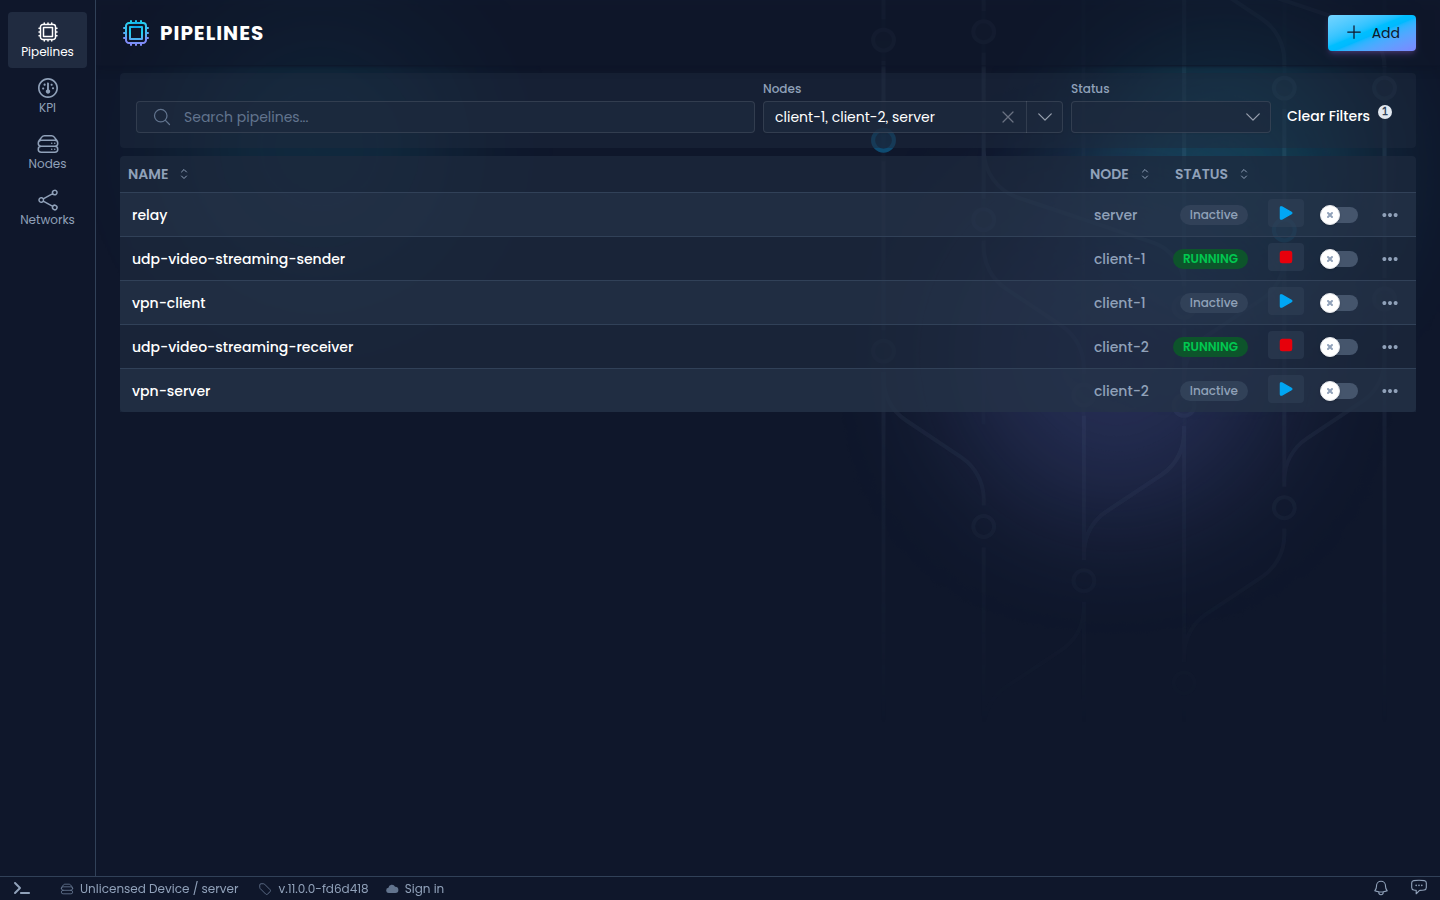Toggle the switch for vpn-server

(1338, 391)
